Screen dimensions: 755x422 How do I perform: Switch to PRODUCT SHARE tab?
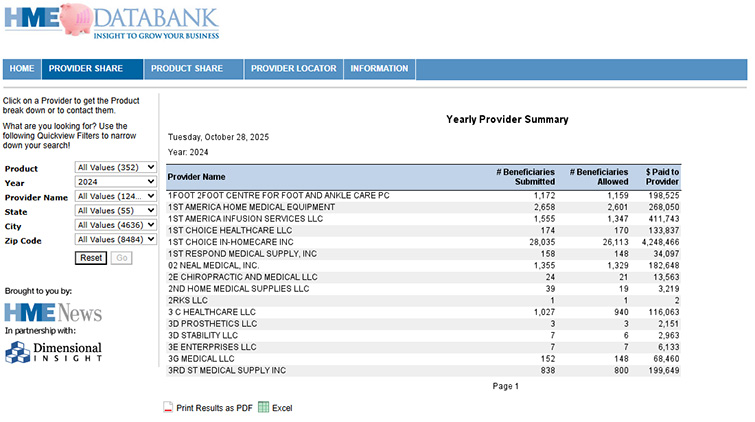[194, 69]
